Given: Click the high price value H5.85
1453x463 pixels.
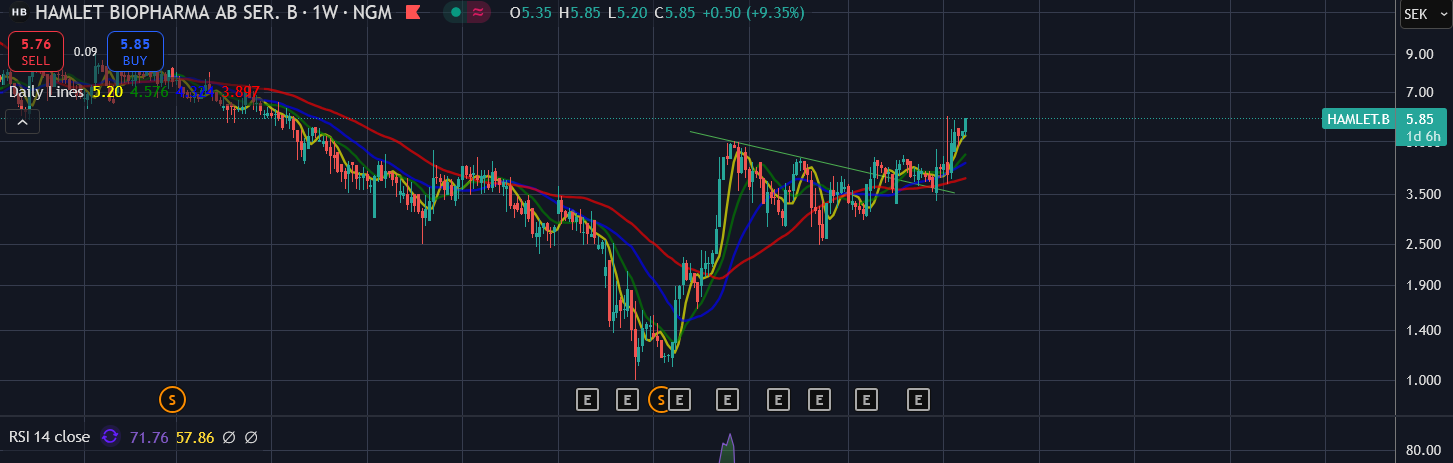Looking at the screenshot, I should [579, 13].
